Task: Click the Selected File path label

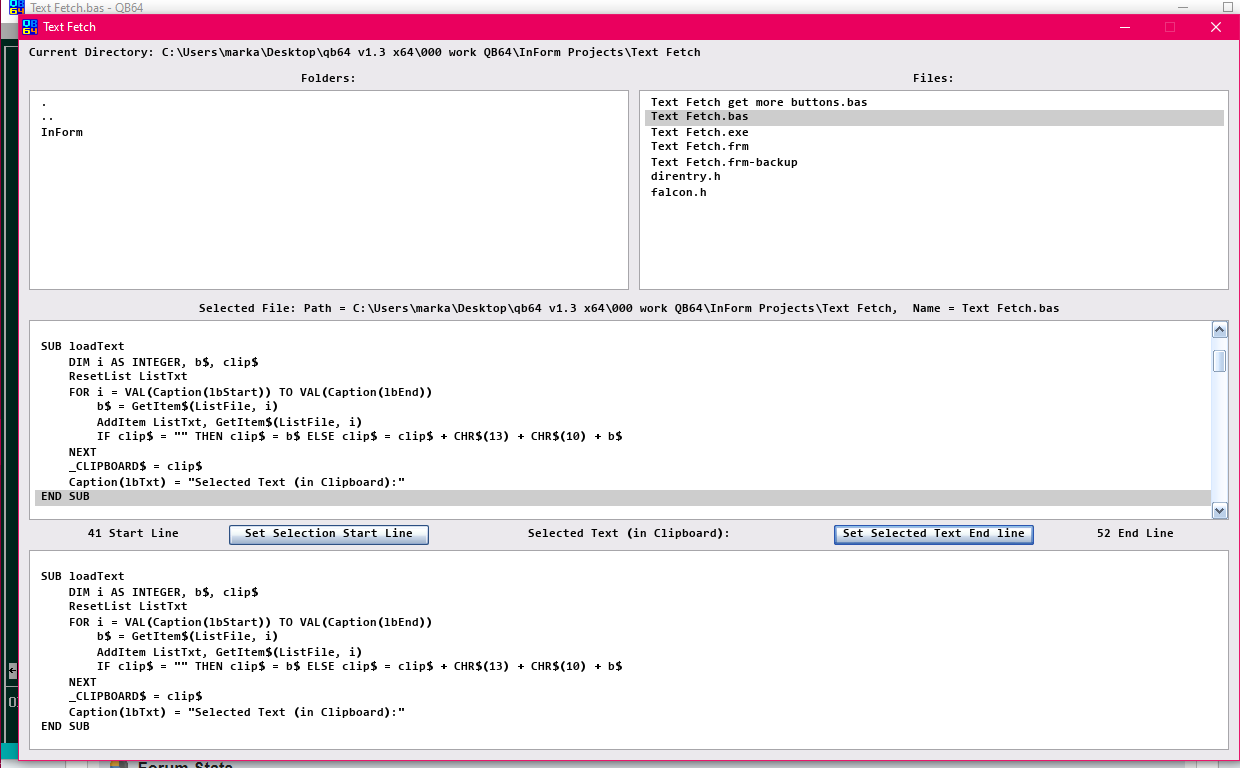Action: pos(629,308)
